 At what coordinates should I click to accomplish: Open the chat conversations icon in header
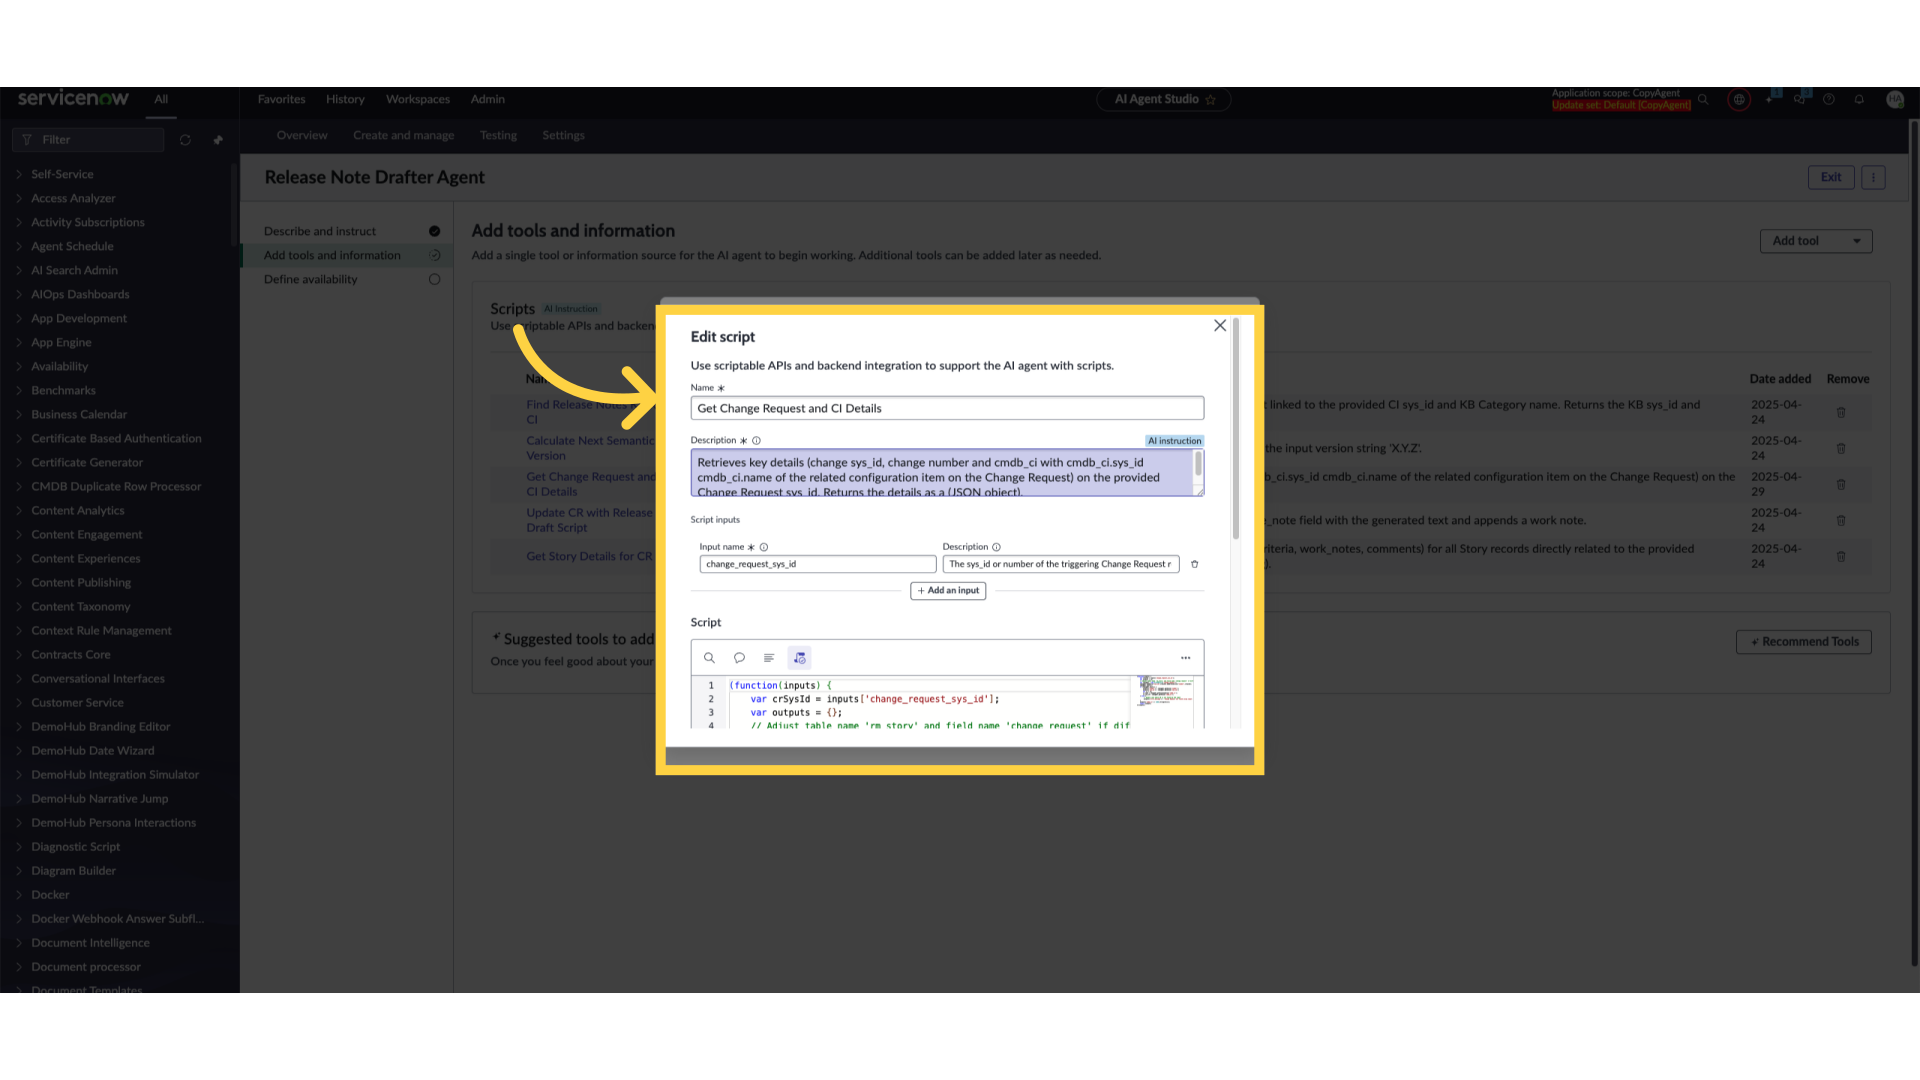pyautogui.click(x=1799, y=99)
